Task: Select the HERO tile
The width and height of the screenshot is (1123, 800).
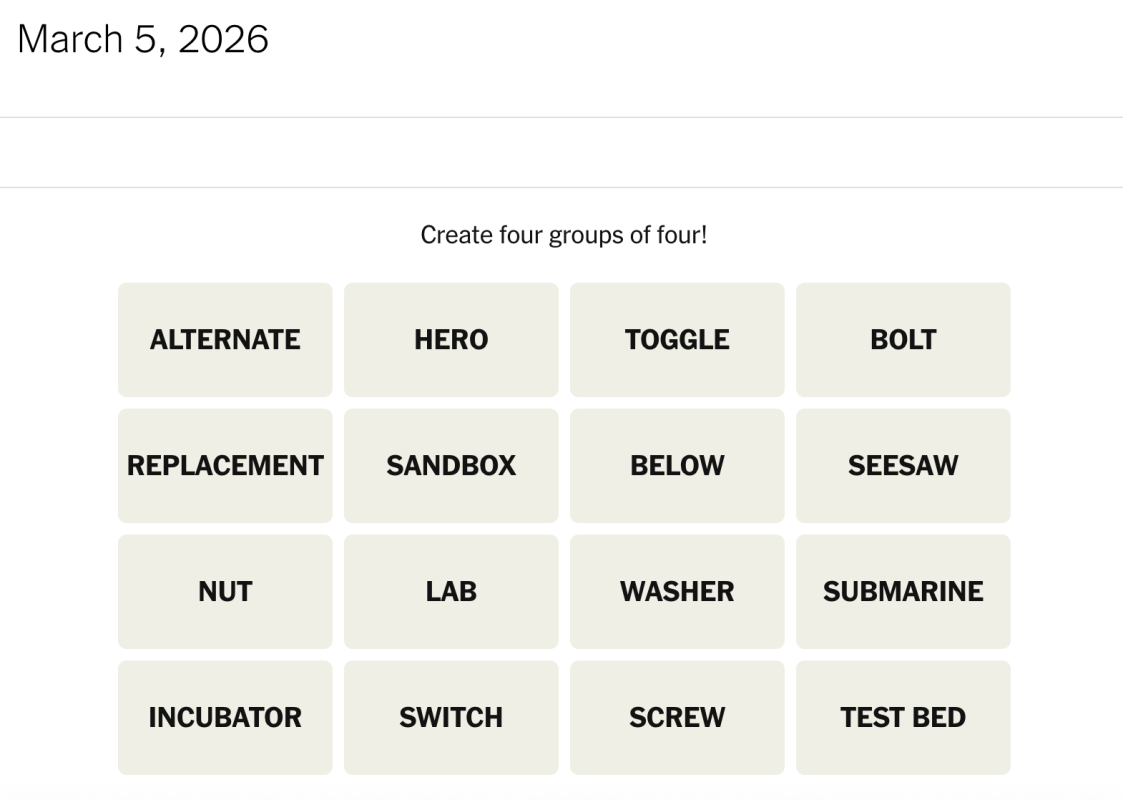Action: [x=450, y=339]
